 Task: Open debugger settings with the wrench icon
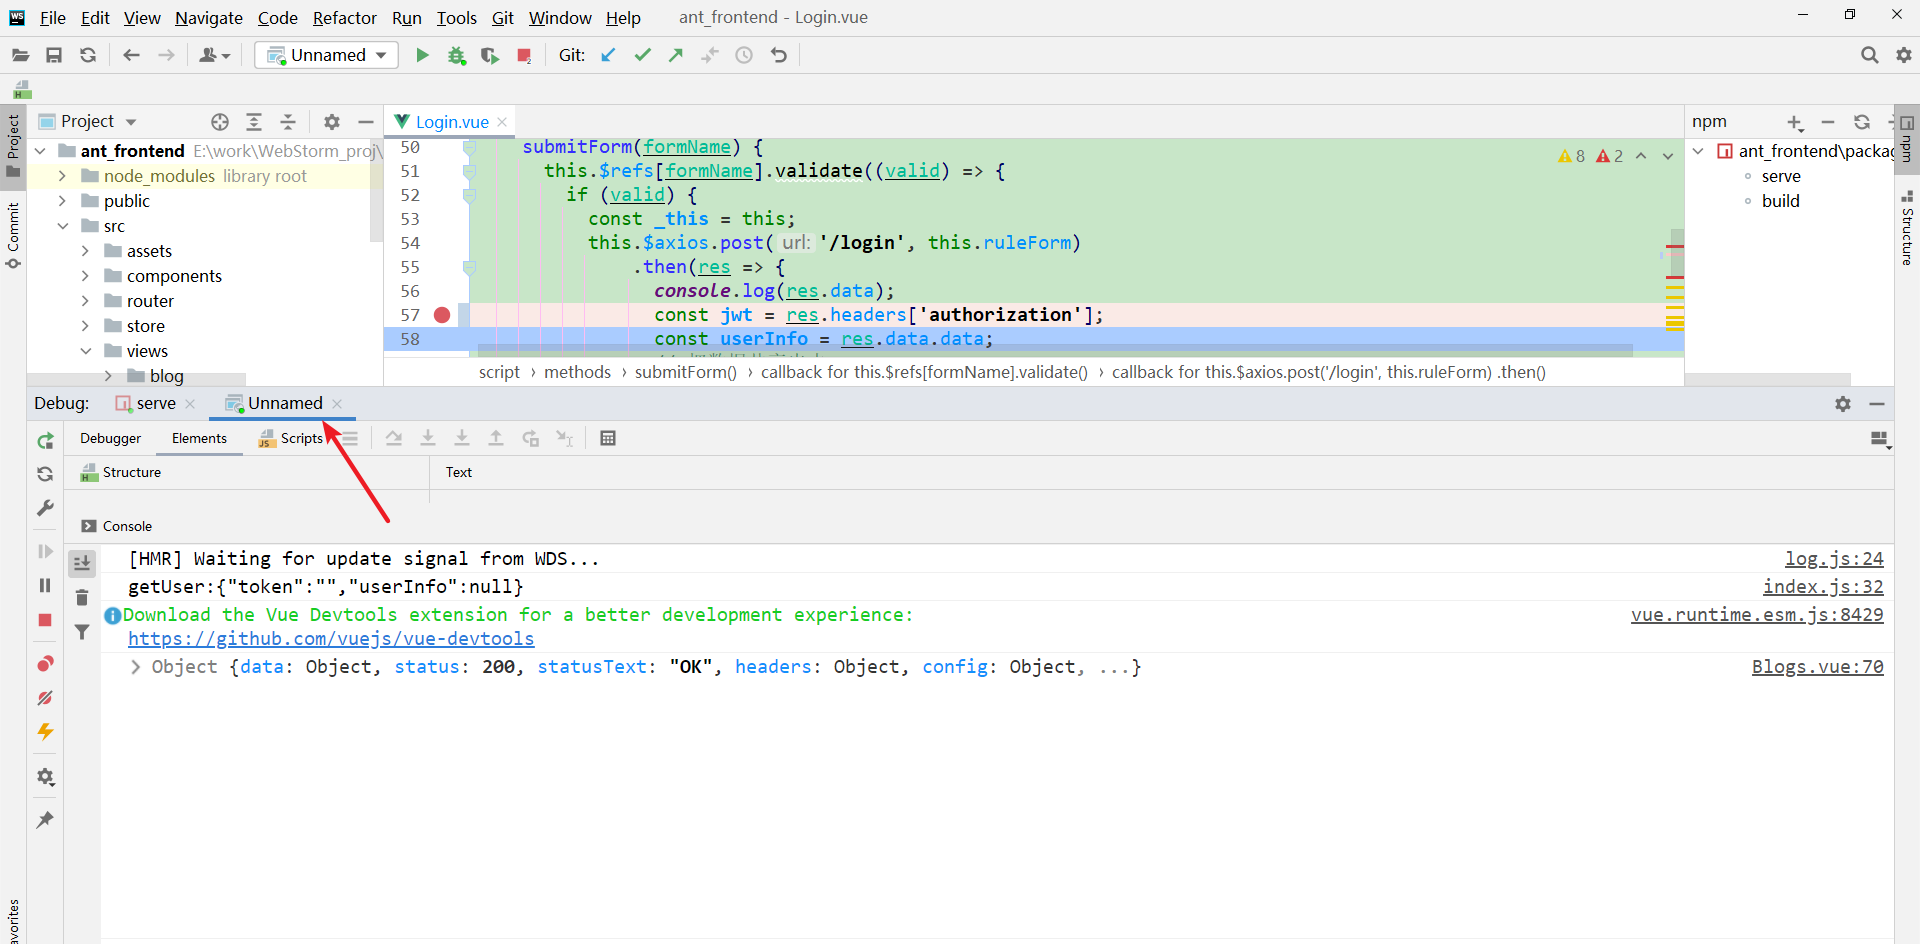point(44,508)
